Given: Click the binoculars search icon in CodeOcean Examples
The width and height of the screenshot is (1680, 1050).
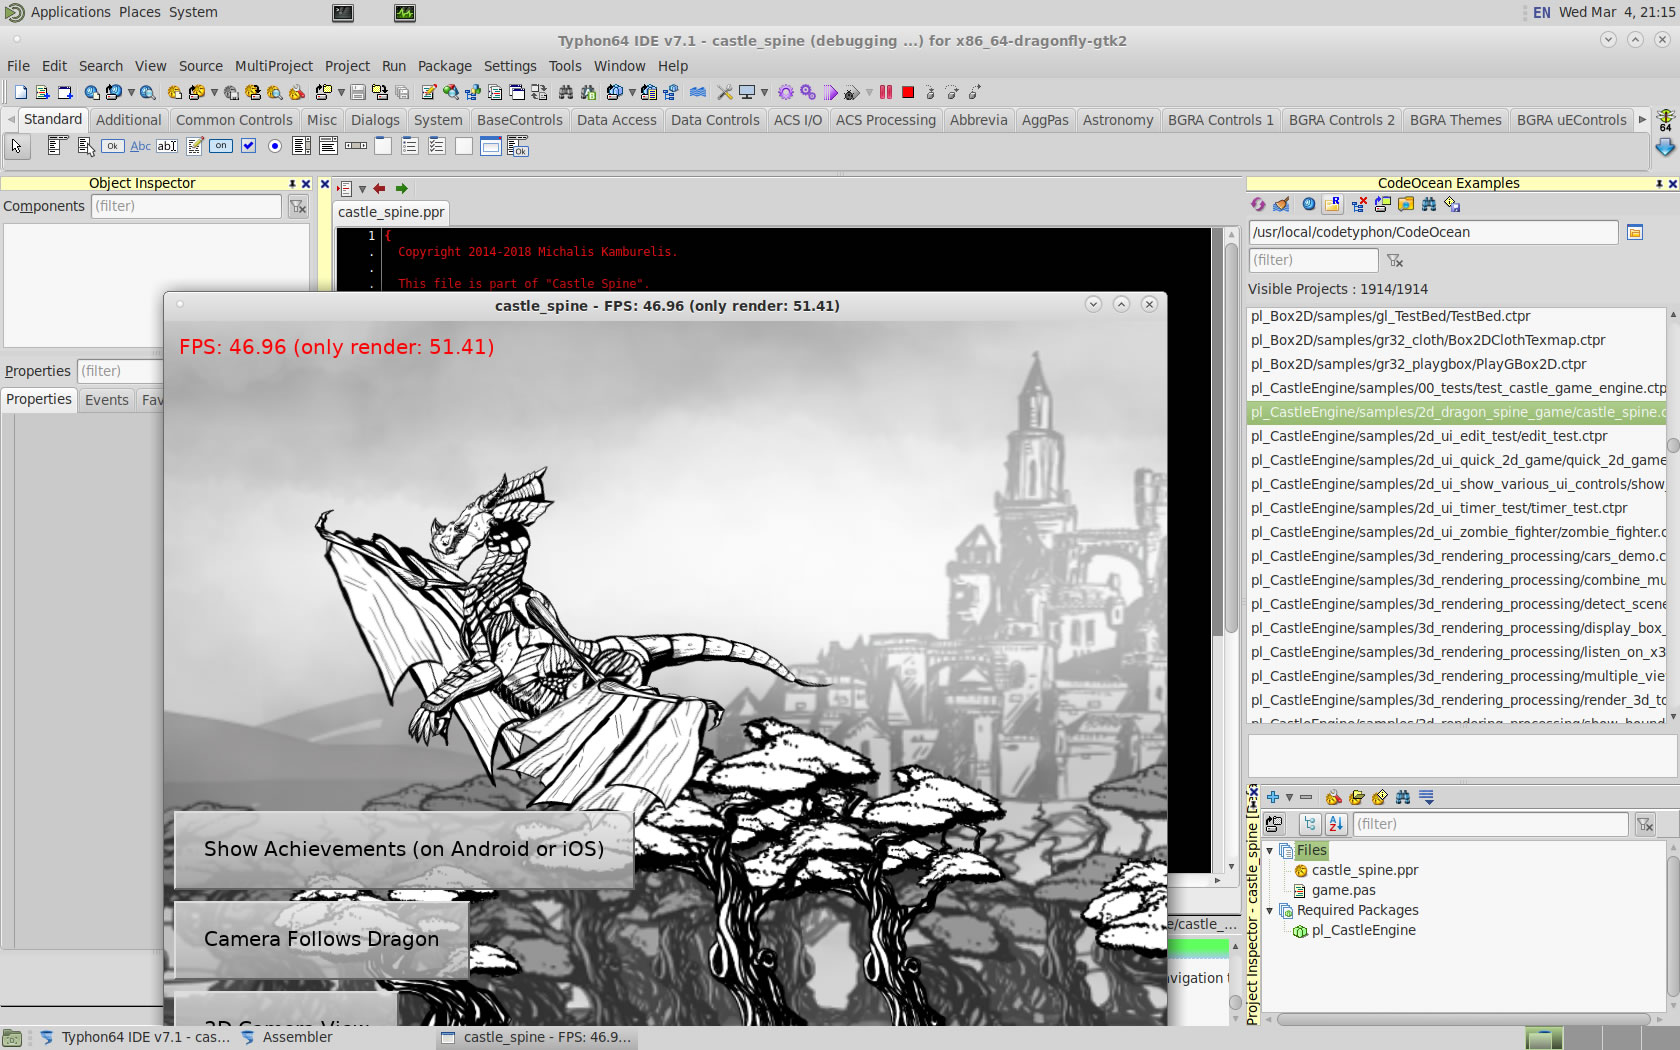Looking at the screenshot, I should 1429,204.
